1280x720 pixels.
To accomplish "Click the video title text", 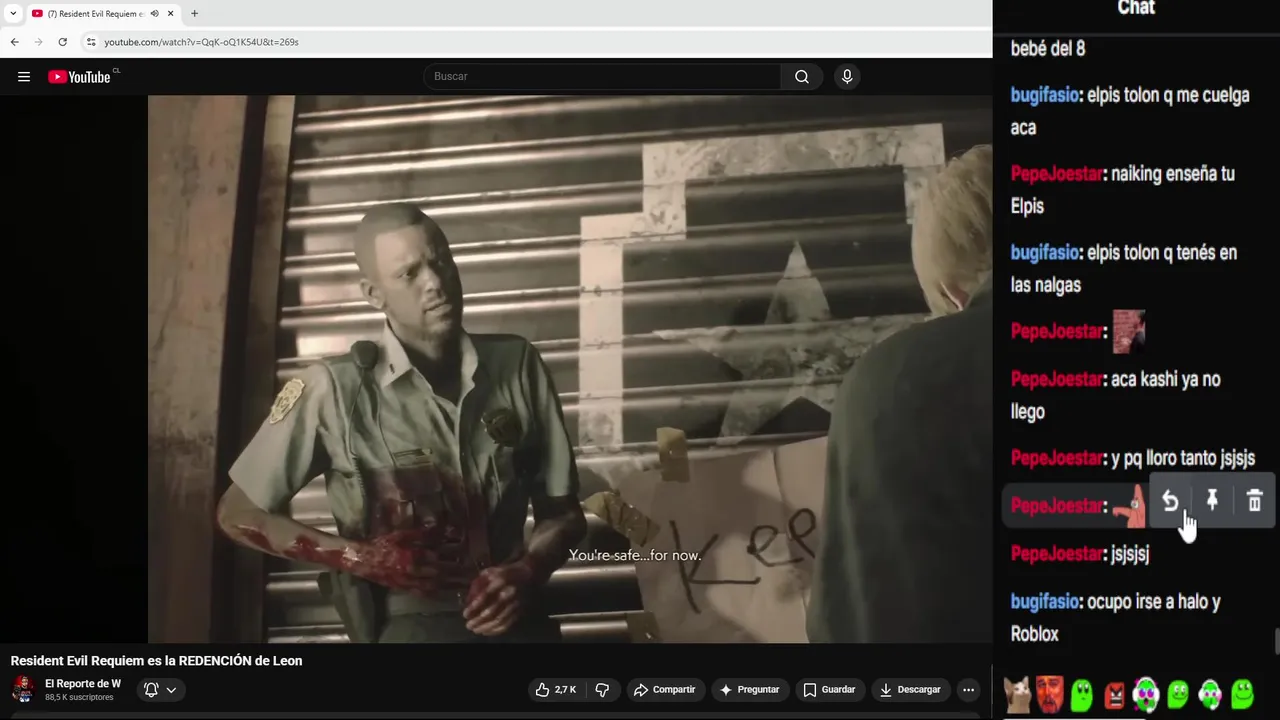I will [x=156, y=661].
